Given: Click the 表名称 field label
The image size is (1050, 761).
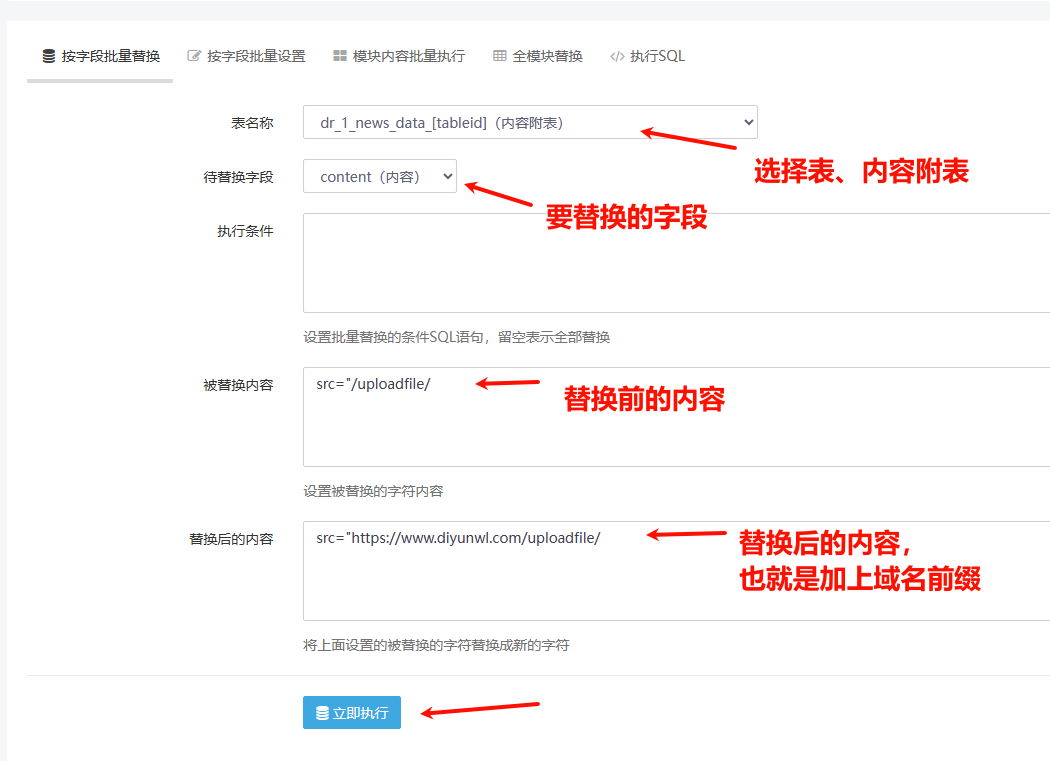Looking at the screenshot, I should point(252,123).
